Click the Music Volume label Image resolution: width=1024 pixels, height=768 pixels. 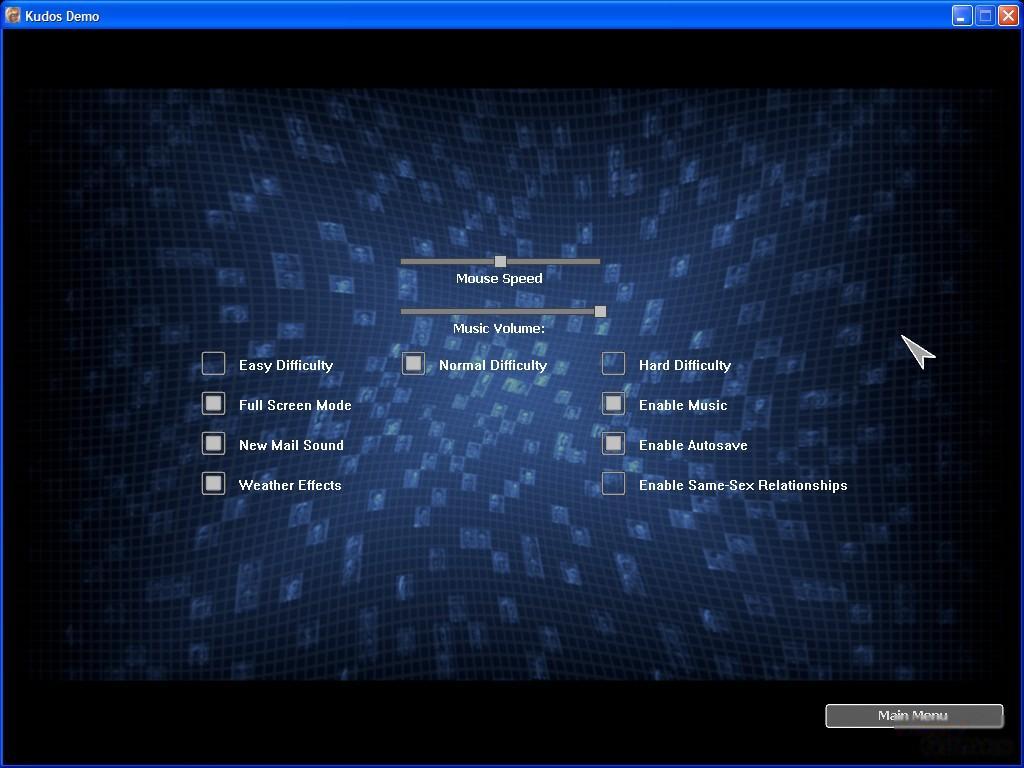point(499,328)
